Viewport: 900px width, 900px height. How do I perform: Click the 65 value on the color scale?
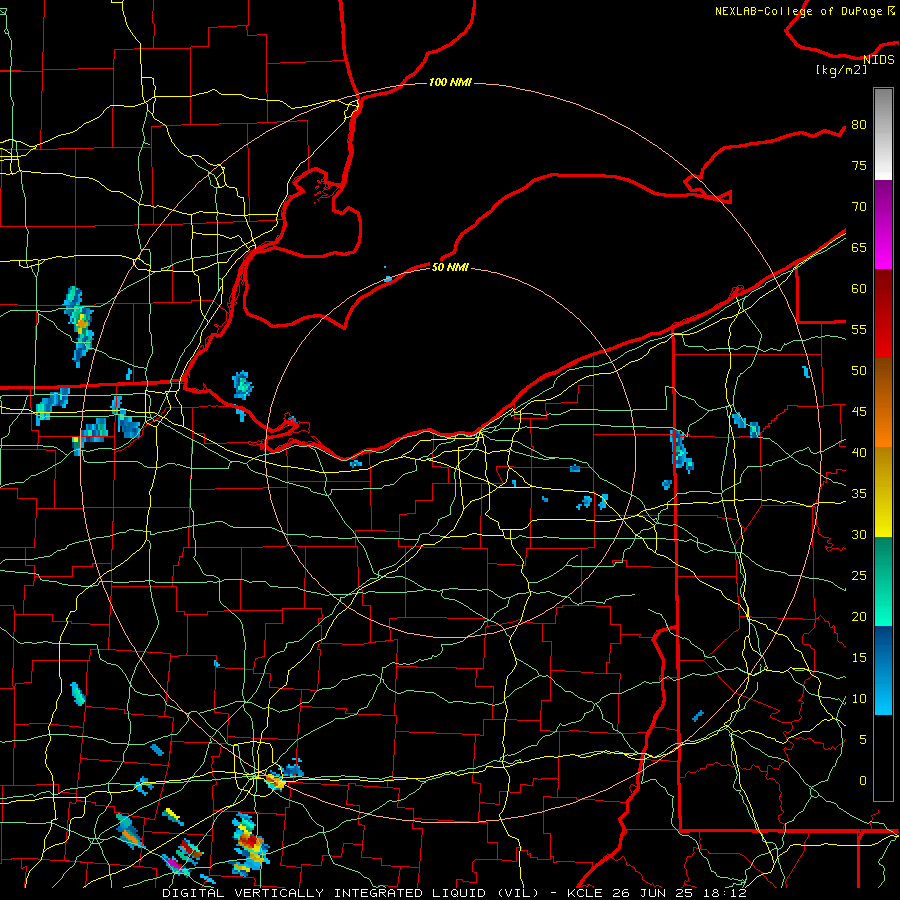click(x=859, y=248)
